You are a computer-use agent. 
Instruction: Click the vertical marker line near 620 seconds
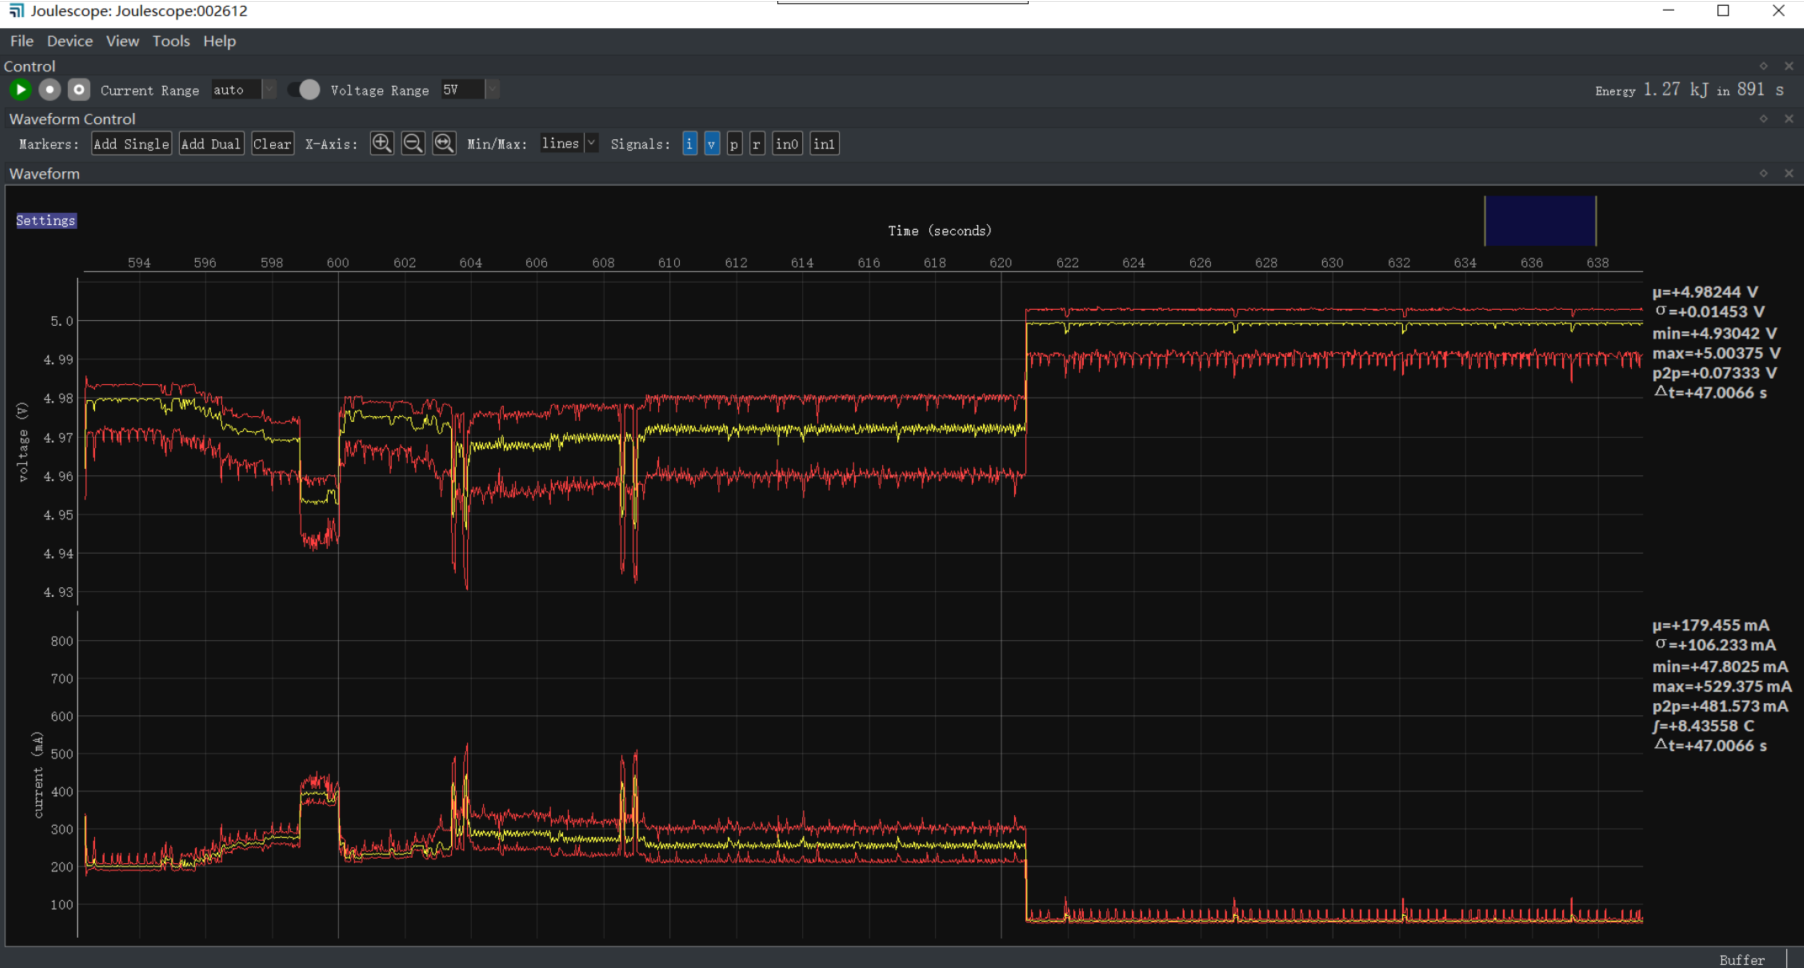pos(1001,607)
